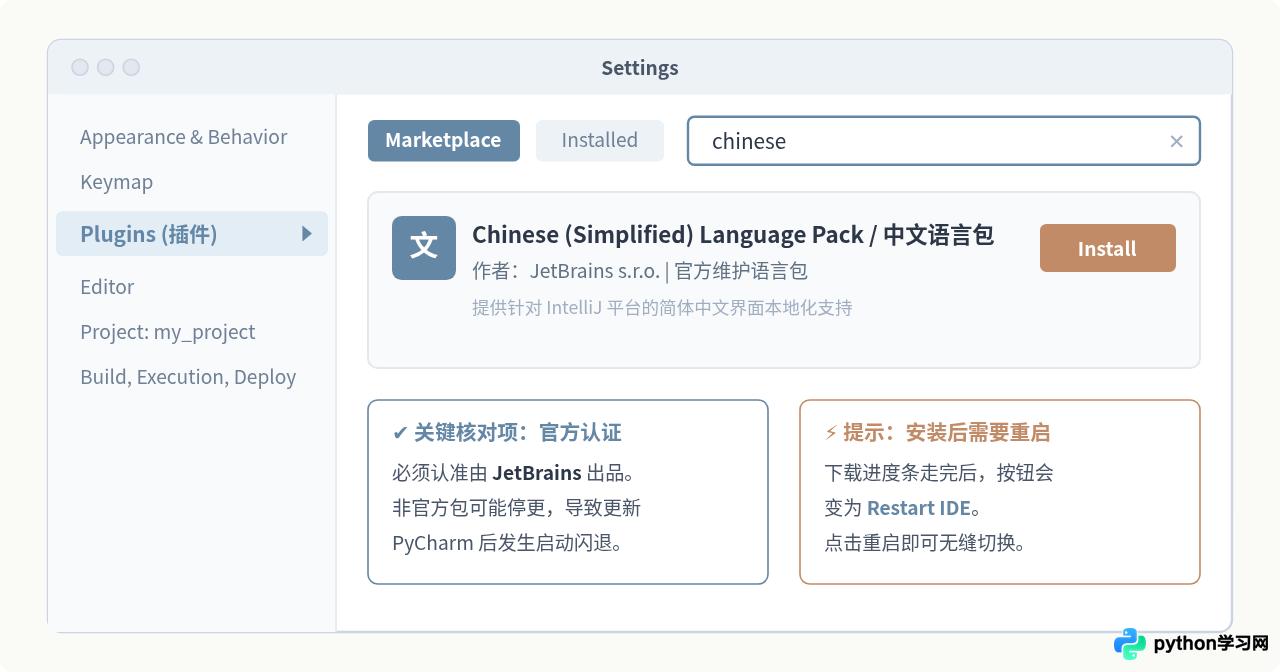Viewport: 1280px width, 672px height.
Task: Select Plugins (插件) in the sidebar
Action: 192,234
